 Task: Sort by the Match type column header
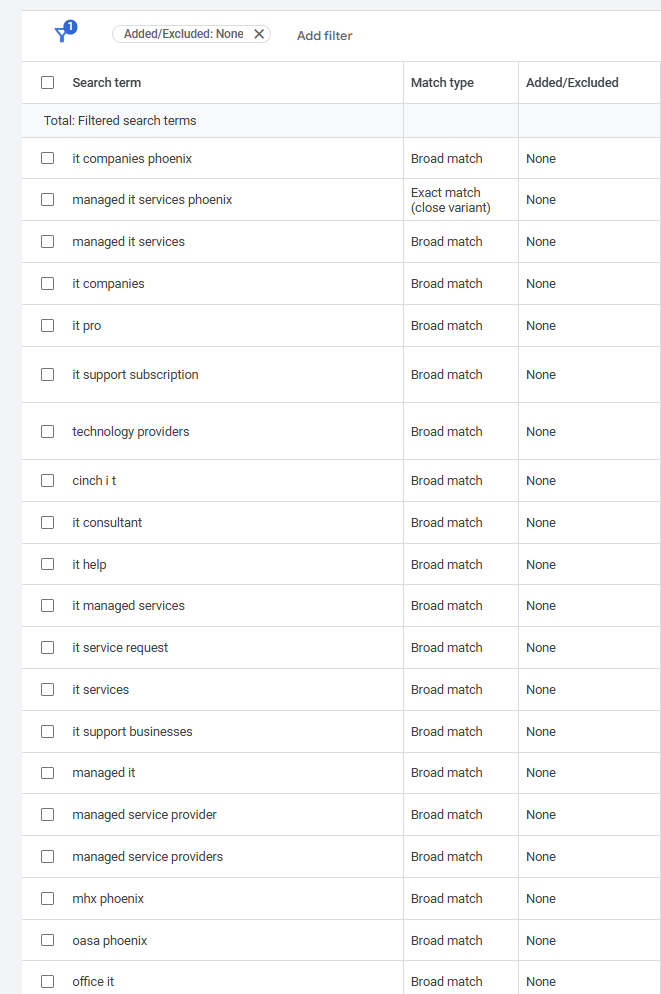click(439, 82)
